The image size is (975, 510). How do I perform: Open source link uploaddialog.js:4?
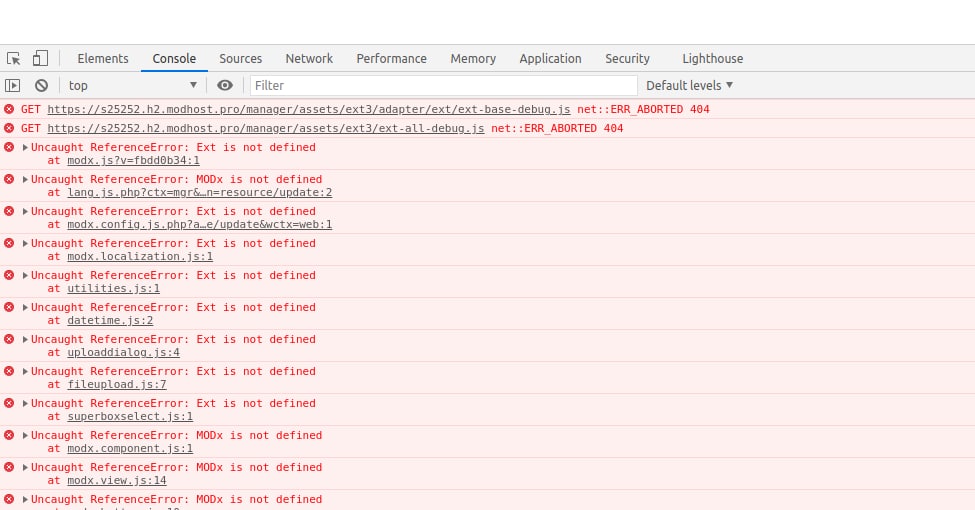click(123, 353)
